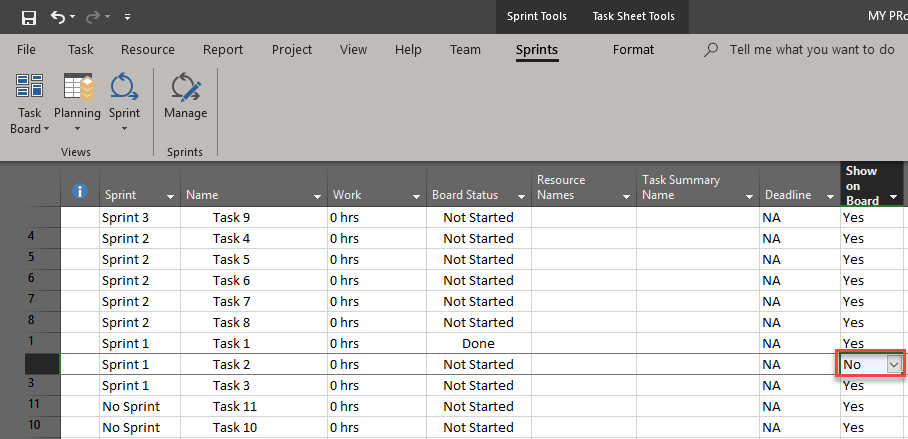Open Customize Quick Access Toolbar arrow
The image size is (908, 439).
click(x=127, y=17)
